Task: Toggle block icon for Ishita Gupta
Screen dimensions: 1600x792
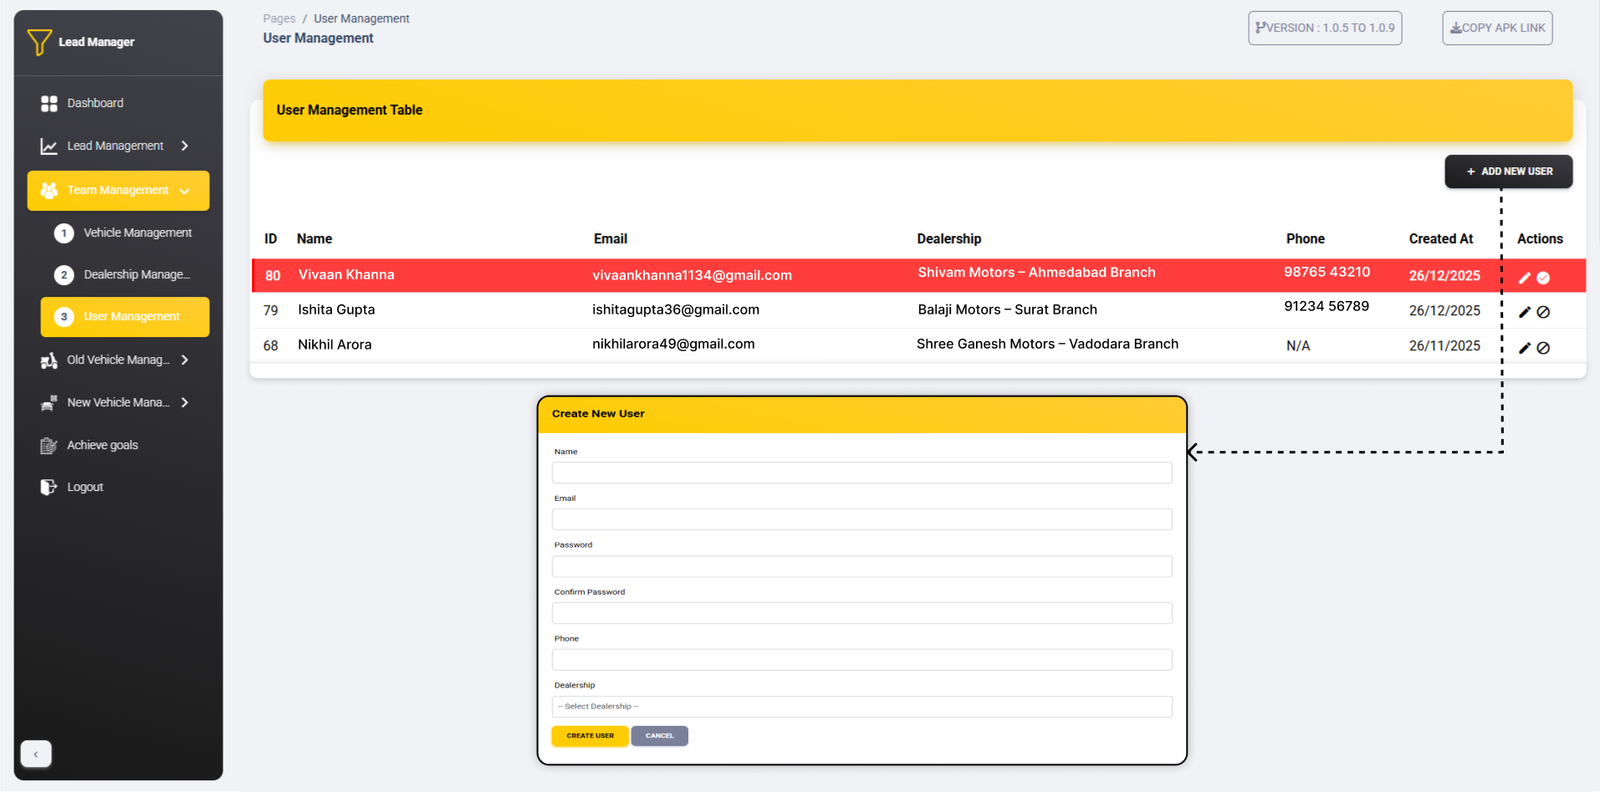Action: (x=1543, y=312)
